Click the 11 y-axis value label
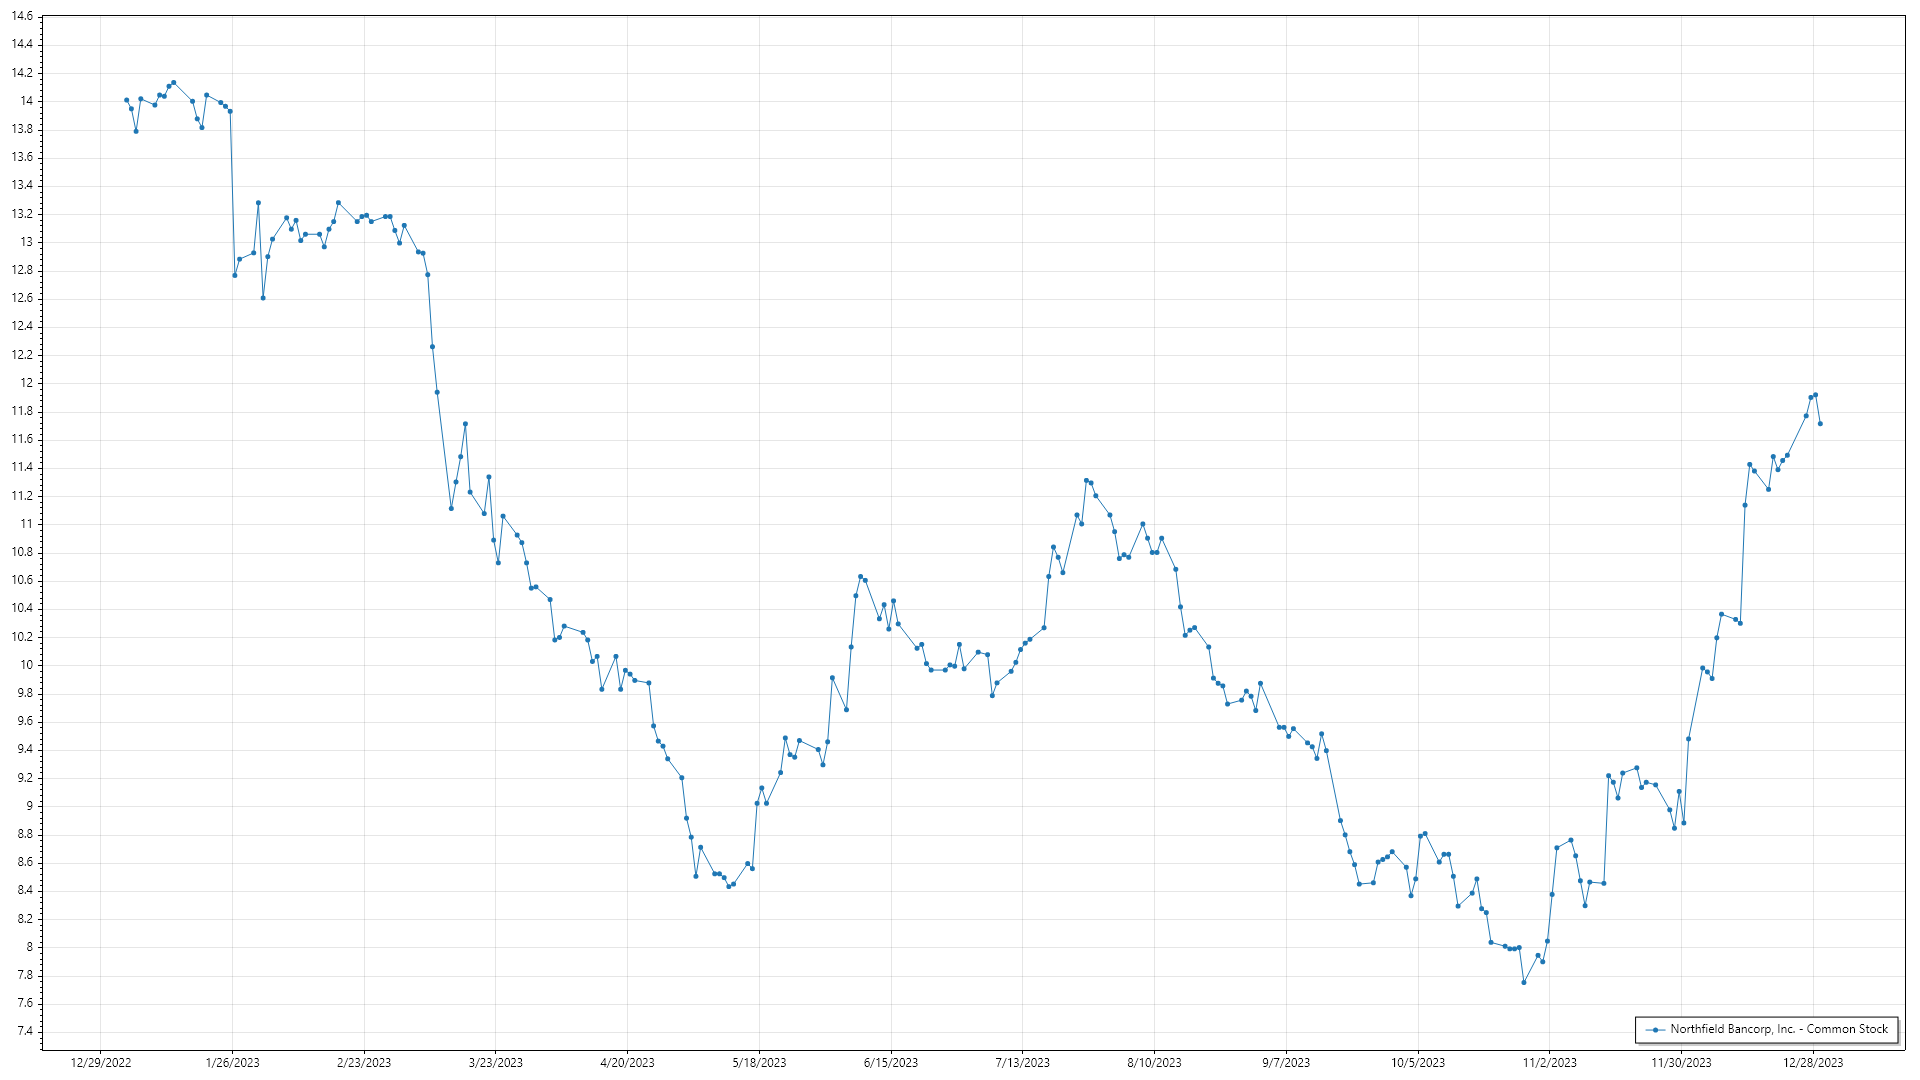Viewport: 1920px width, 1080px height. click(26, 524)
